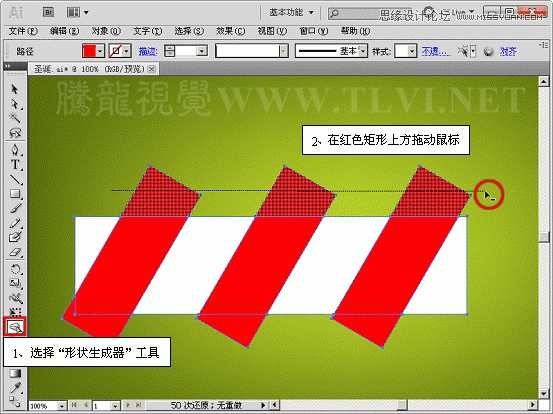Screen dimensions: 553x414
Task: Select the Free Transform tool
Action: pyautogui.click(x=15, y=311)
